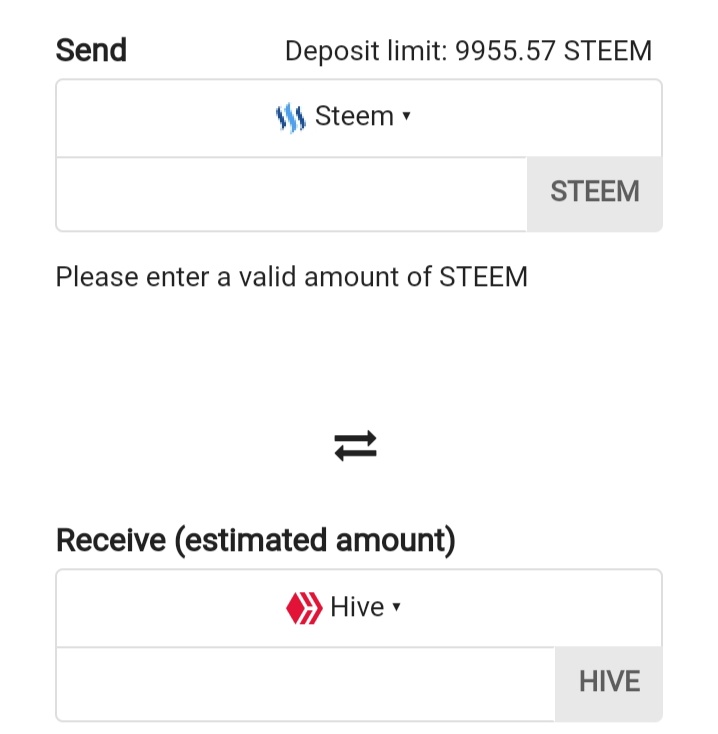Click the 9955.57 limit value
718x734 pixels.
(506, 51)
